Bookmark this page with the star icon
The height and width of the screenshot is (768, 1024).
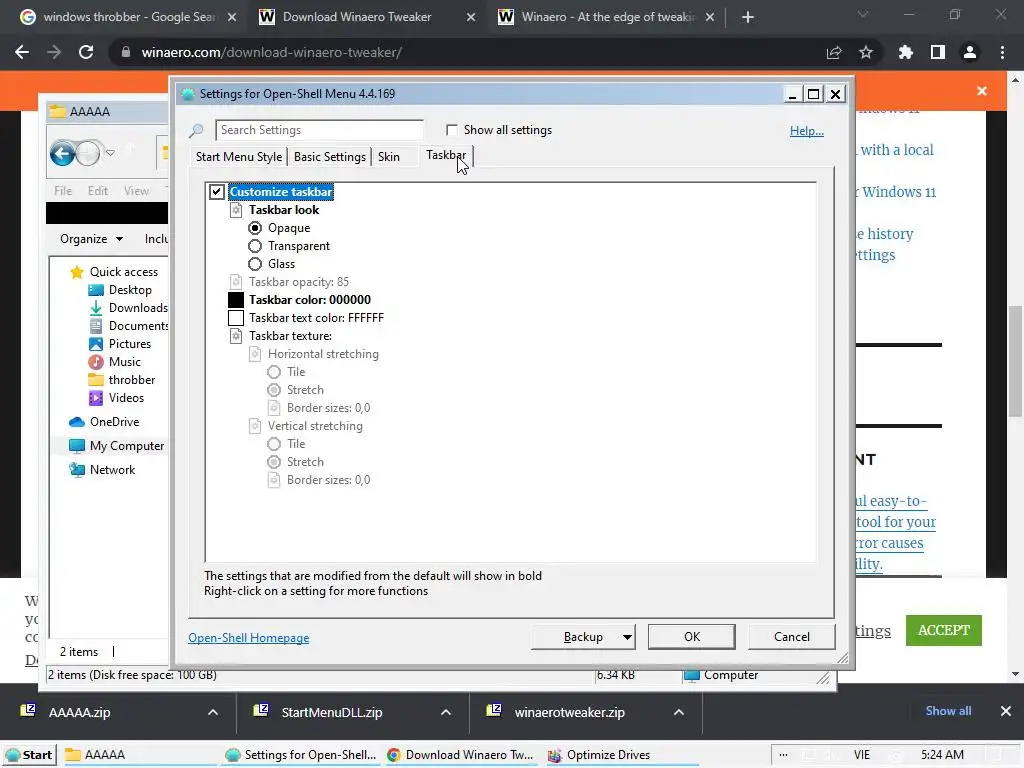click(866, 52)
